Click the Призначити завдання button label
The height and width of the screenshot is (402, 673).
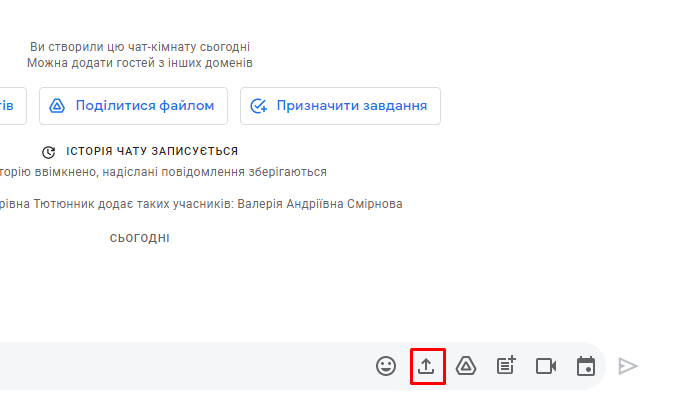pyautogui.click(x=352, y=106)
